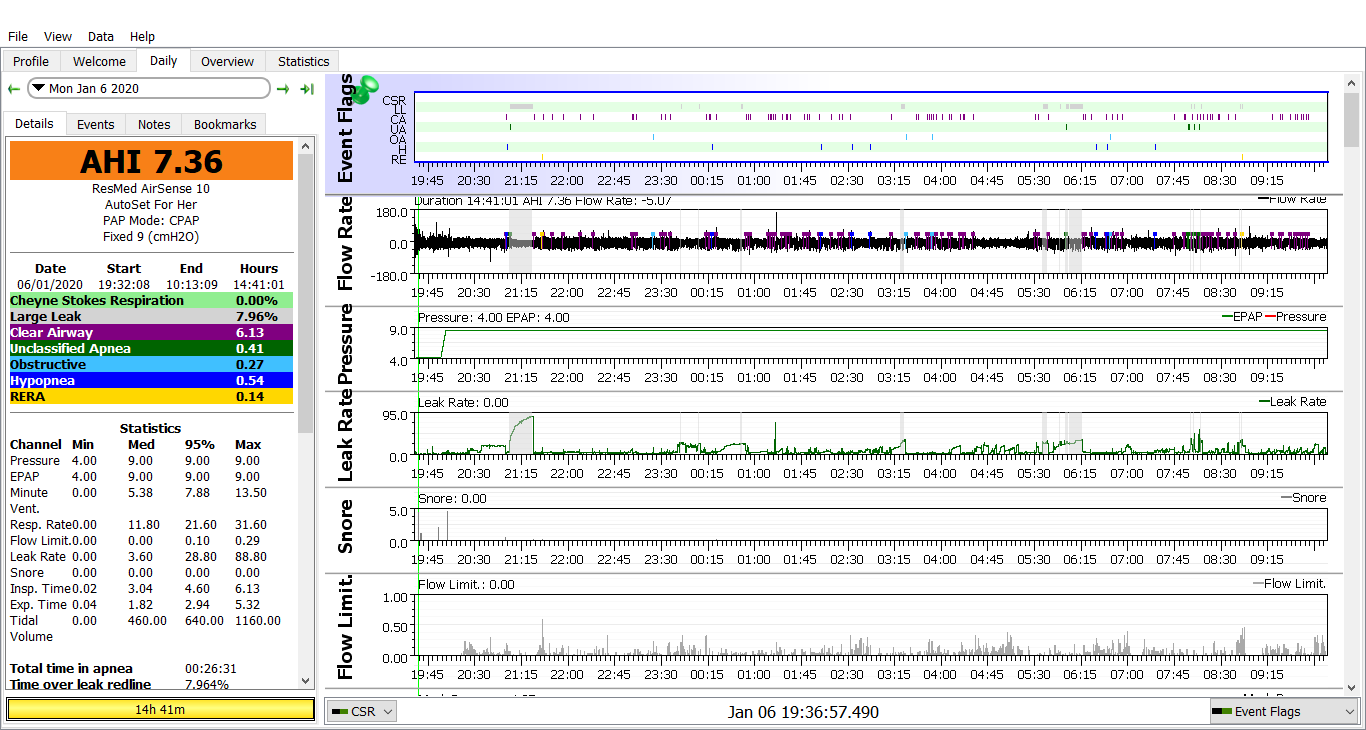Click the Leak Rate graph title
The image size is (1366, 730).
[346, 437]
